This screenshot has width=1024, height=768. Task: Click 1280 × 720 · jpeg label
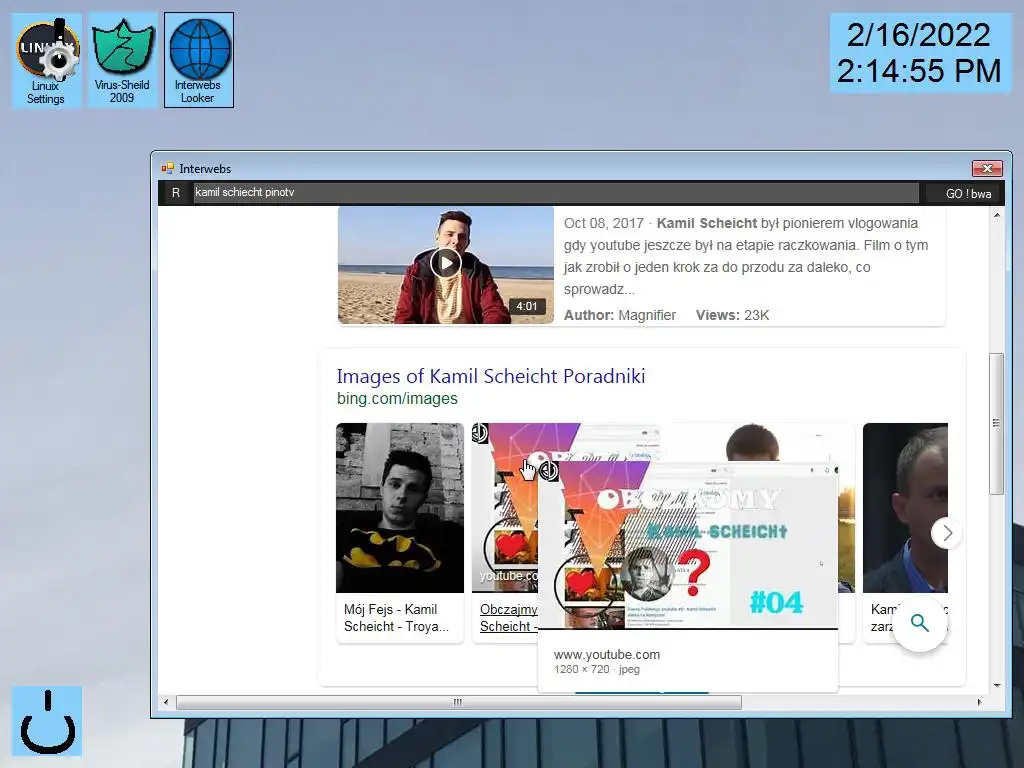coord(597,669)
